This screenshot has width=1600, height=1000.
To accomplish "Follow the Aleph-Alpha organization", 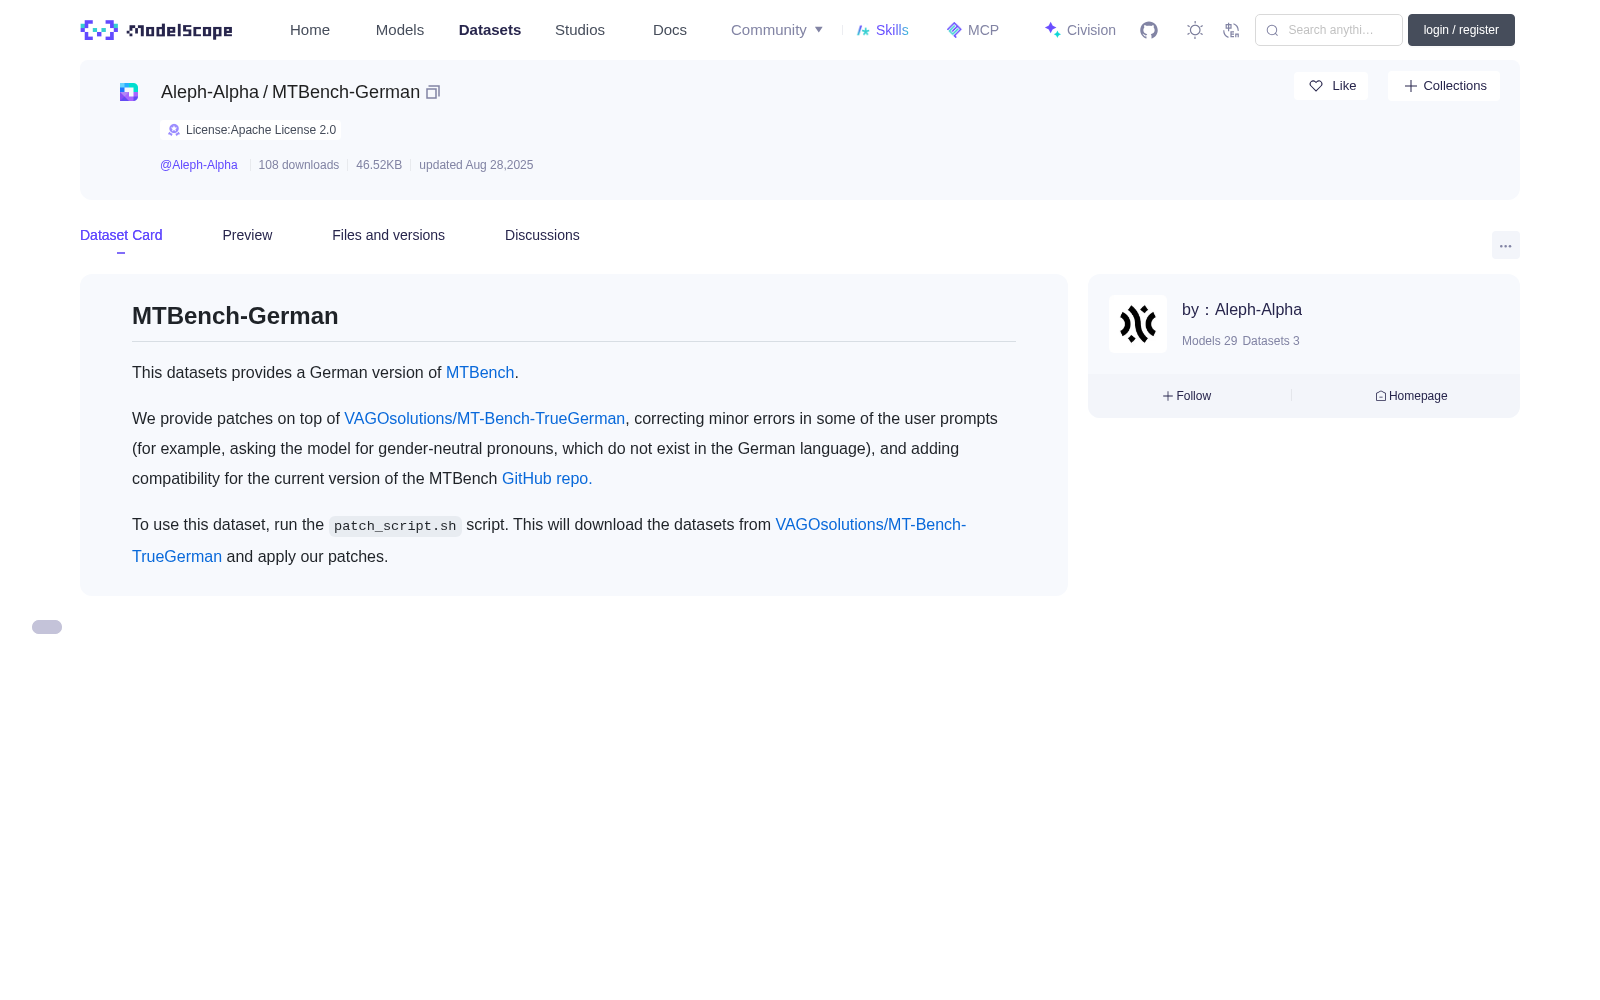I will tap(1187, 396).
